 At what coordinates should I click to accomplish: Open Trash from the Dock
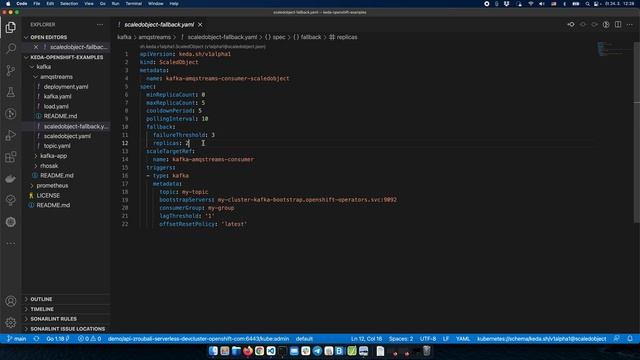pyautogui.click(x=427, y=351)
